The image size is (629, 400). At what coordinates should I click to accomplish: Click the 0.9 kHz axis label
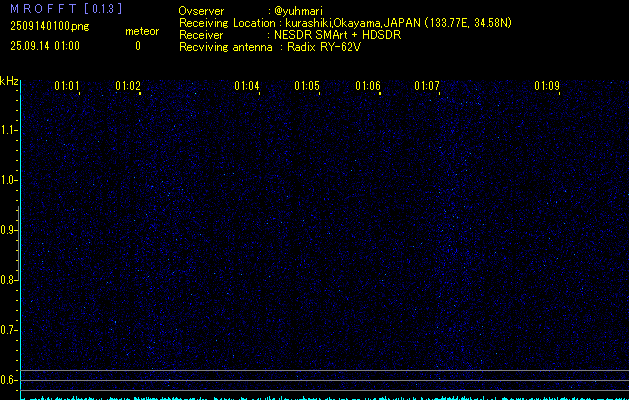click(x=8, y=230)
